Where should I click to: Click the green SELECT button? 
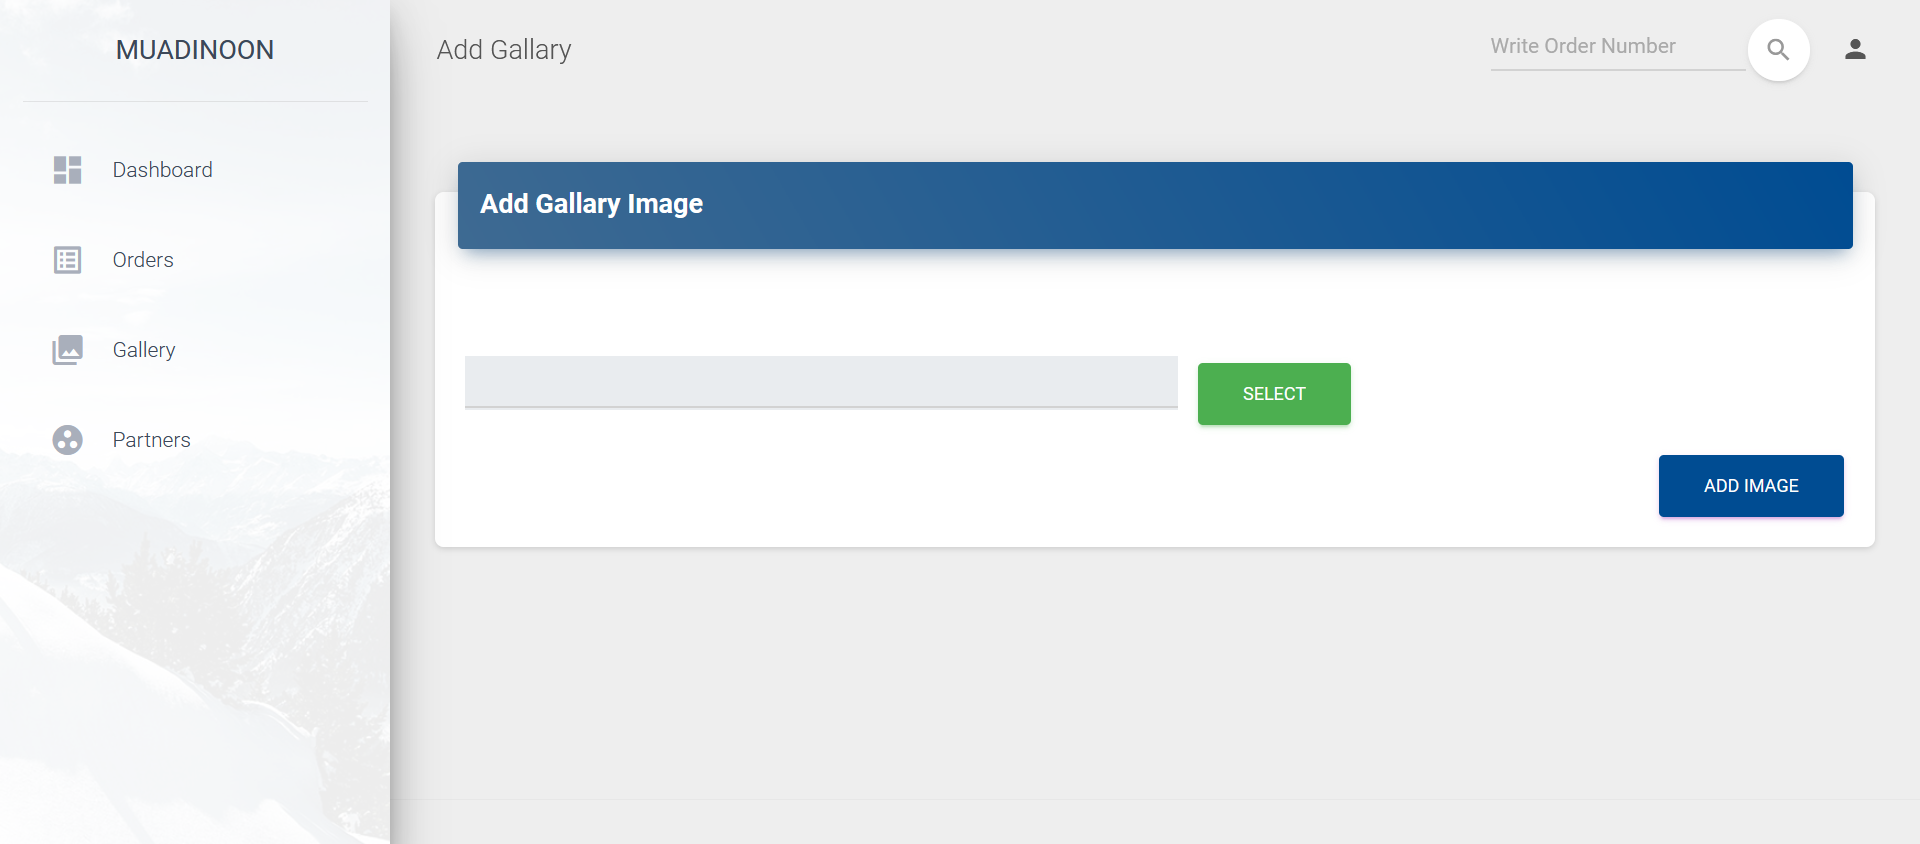pyautogui.click(x=1274, y=394)
